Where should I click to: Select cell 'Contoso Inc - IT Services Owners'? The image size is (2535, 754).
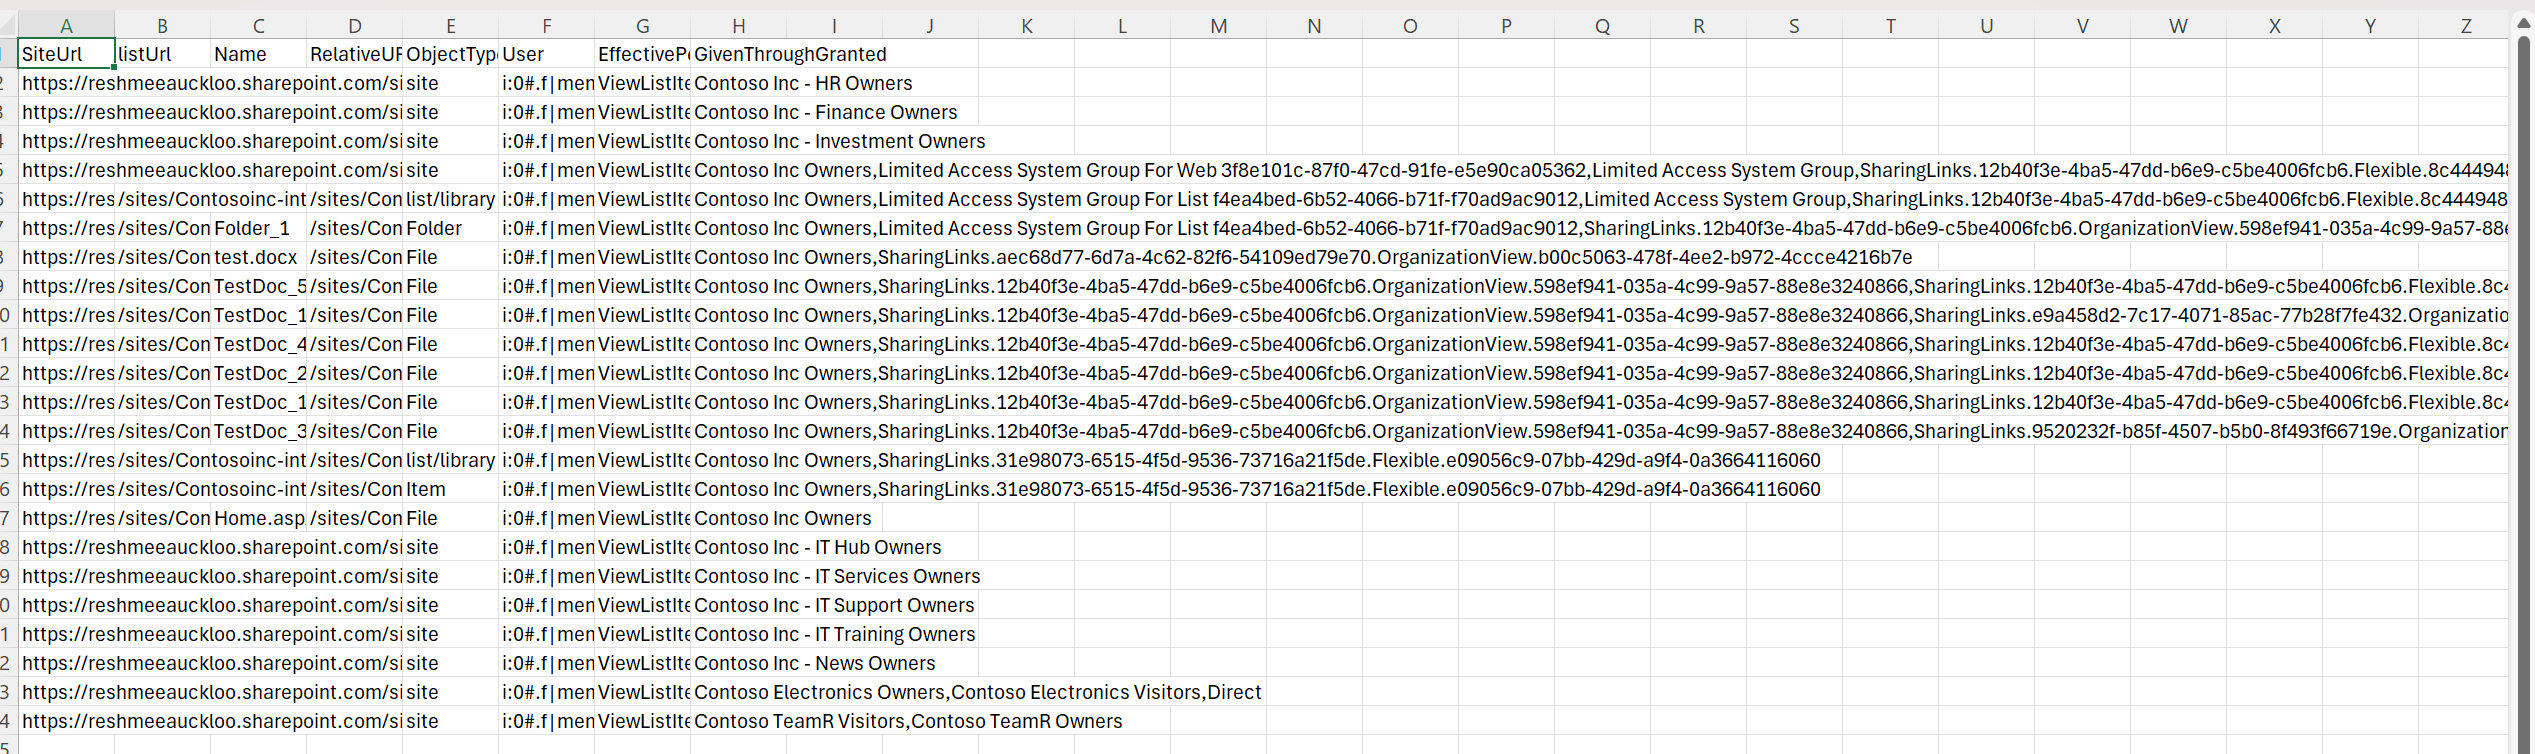[738, 576]
